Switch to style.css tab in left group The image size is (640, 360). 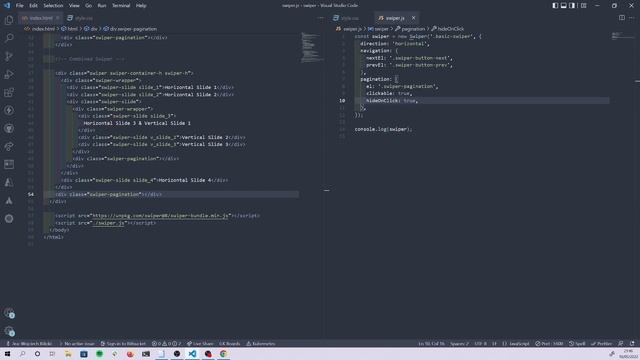(x=80, y=18)
